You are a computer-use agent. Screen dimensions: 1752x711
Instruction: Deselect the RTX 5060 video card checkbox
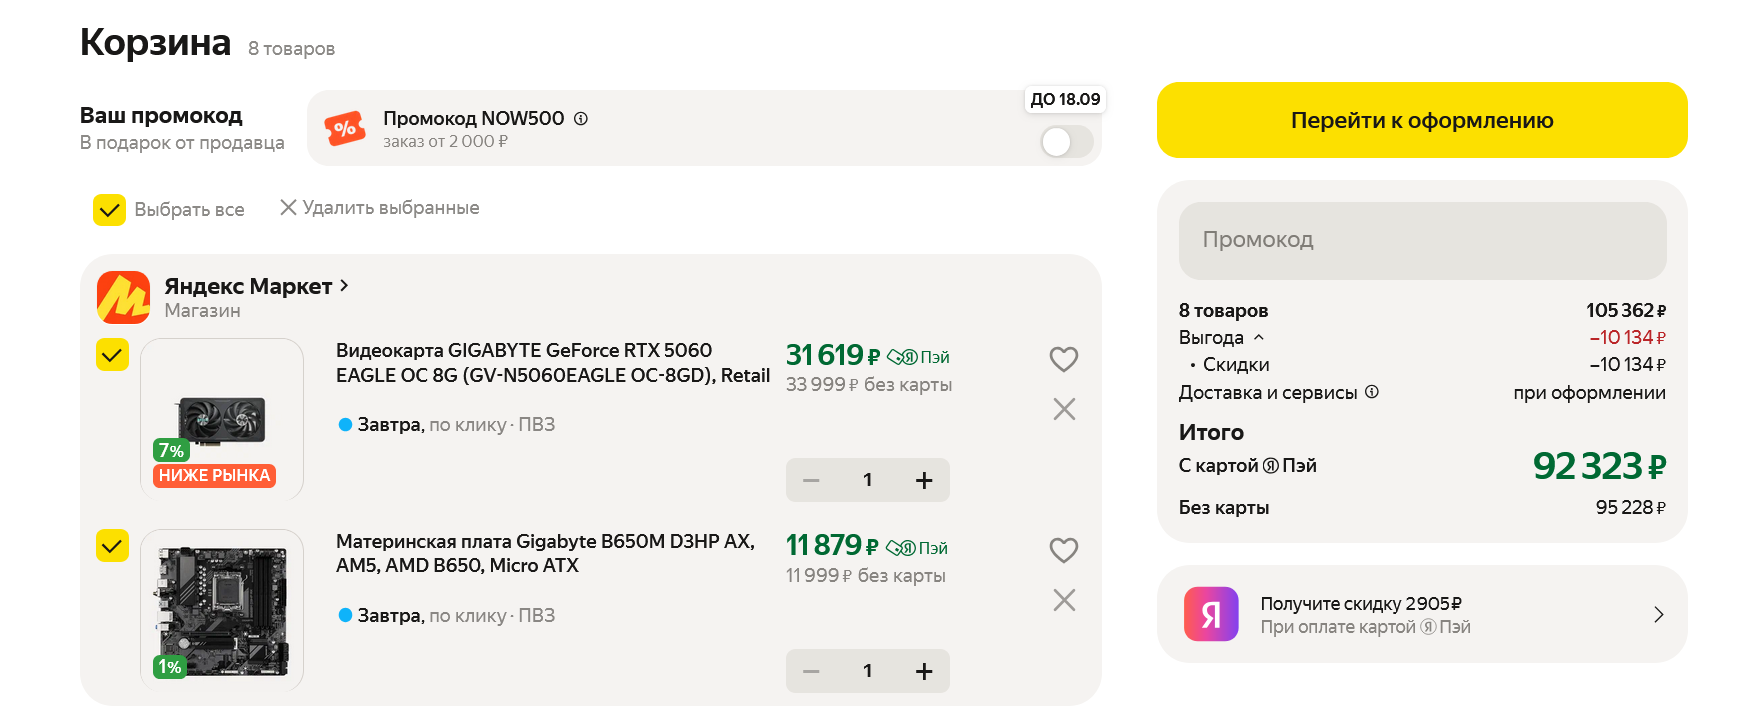[112, 355]
